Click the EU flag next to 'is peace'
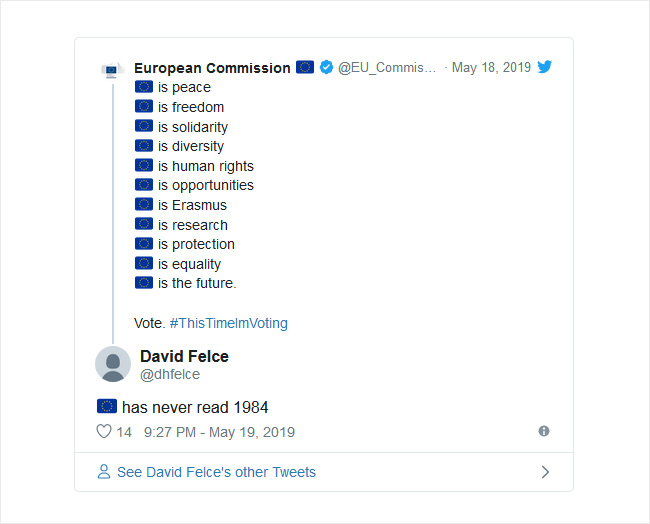 pos(144,87)
